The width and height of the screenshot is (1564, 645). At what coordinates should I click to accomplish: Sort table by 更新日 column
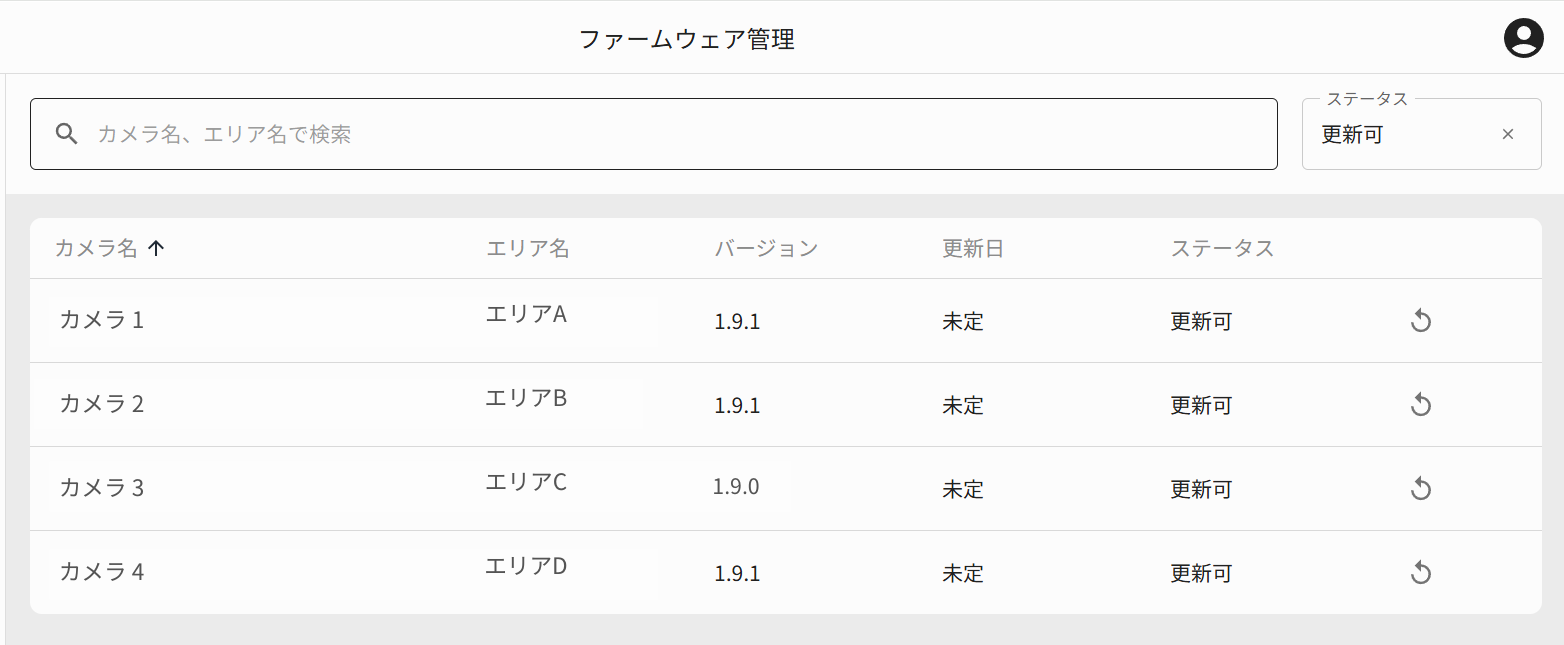(972, 249)
